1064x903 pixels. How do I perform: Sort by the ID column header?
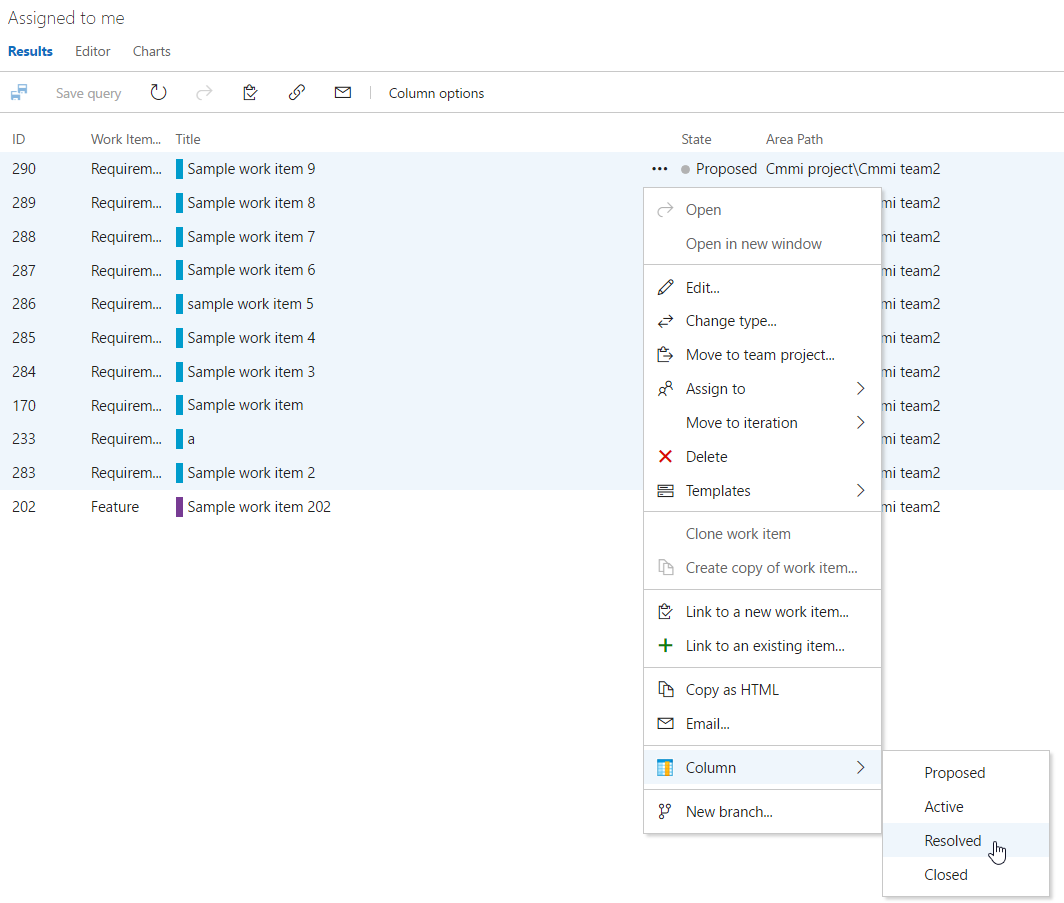(x=18, y=139)
